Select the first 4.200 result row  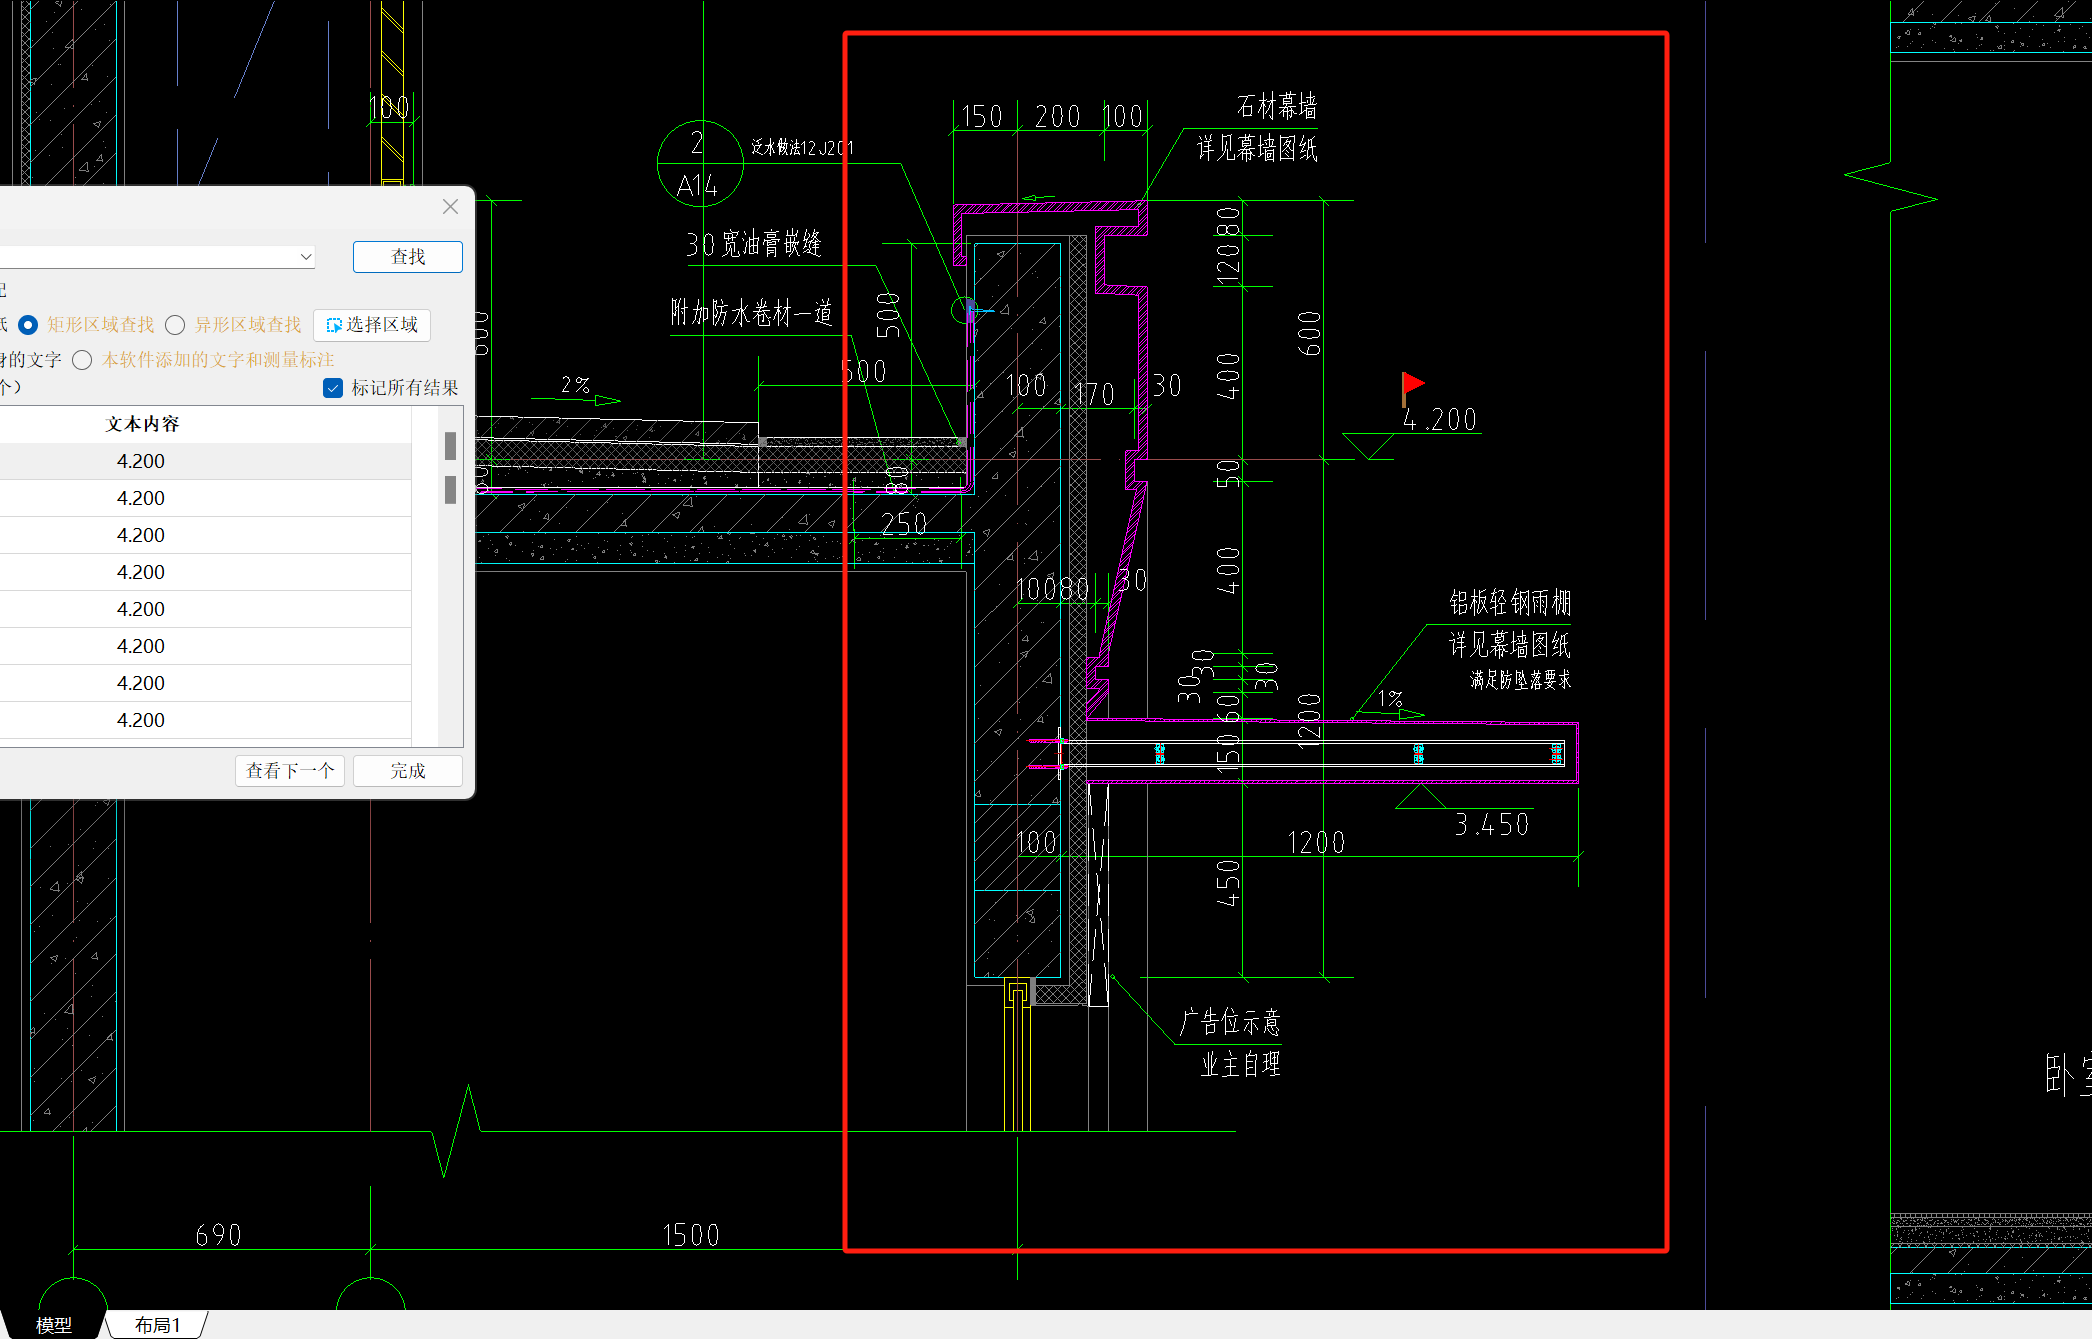[205, 461]
